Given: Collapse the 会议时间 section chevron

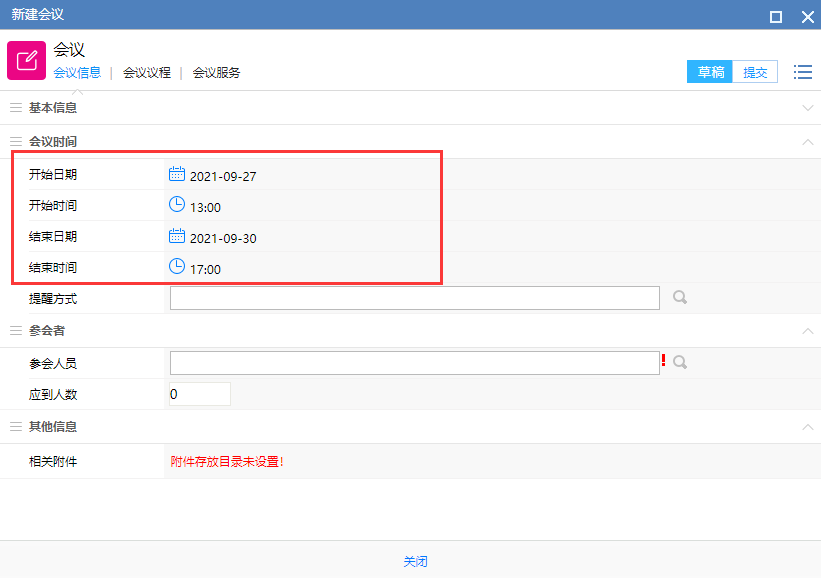Looking at the screenshot, I should point(808,142).
